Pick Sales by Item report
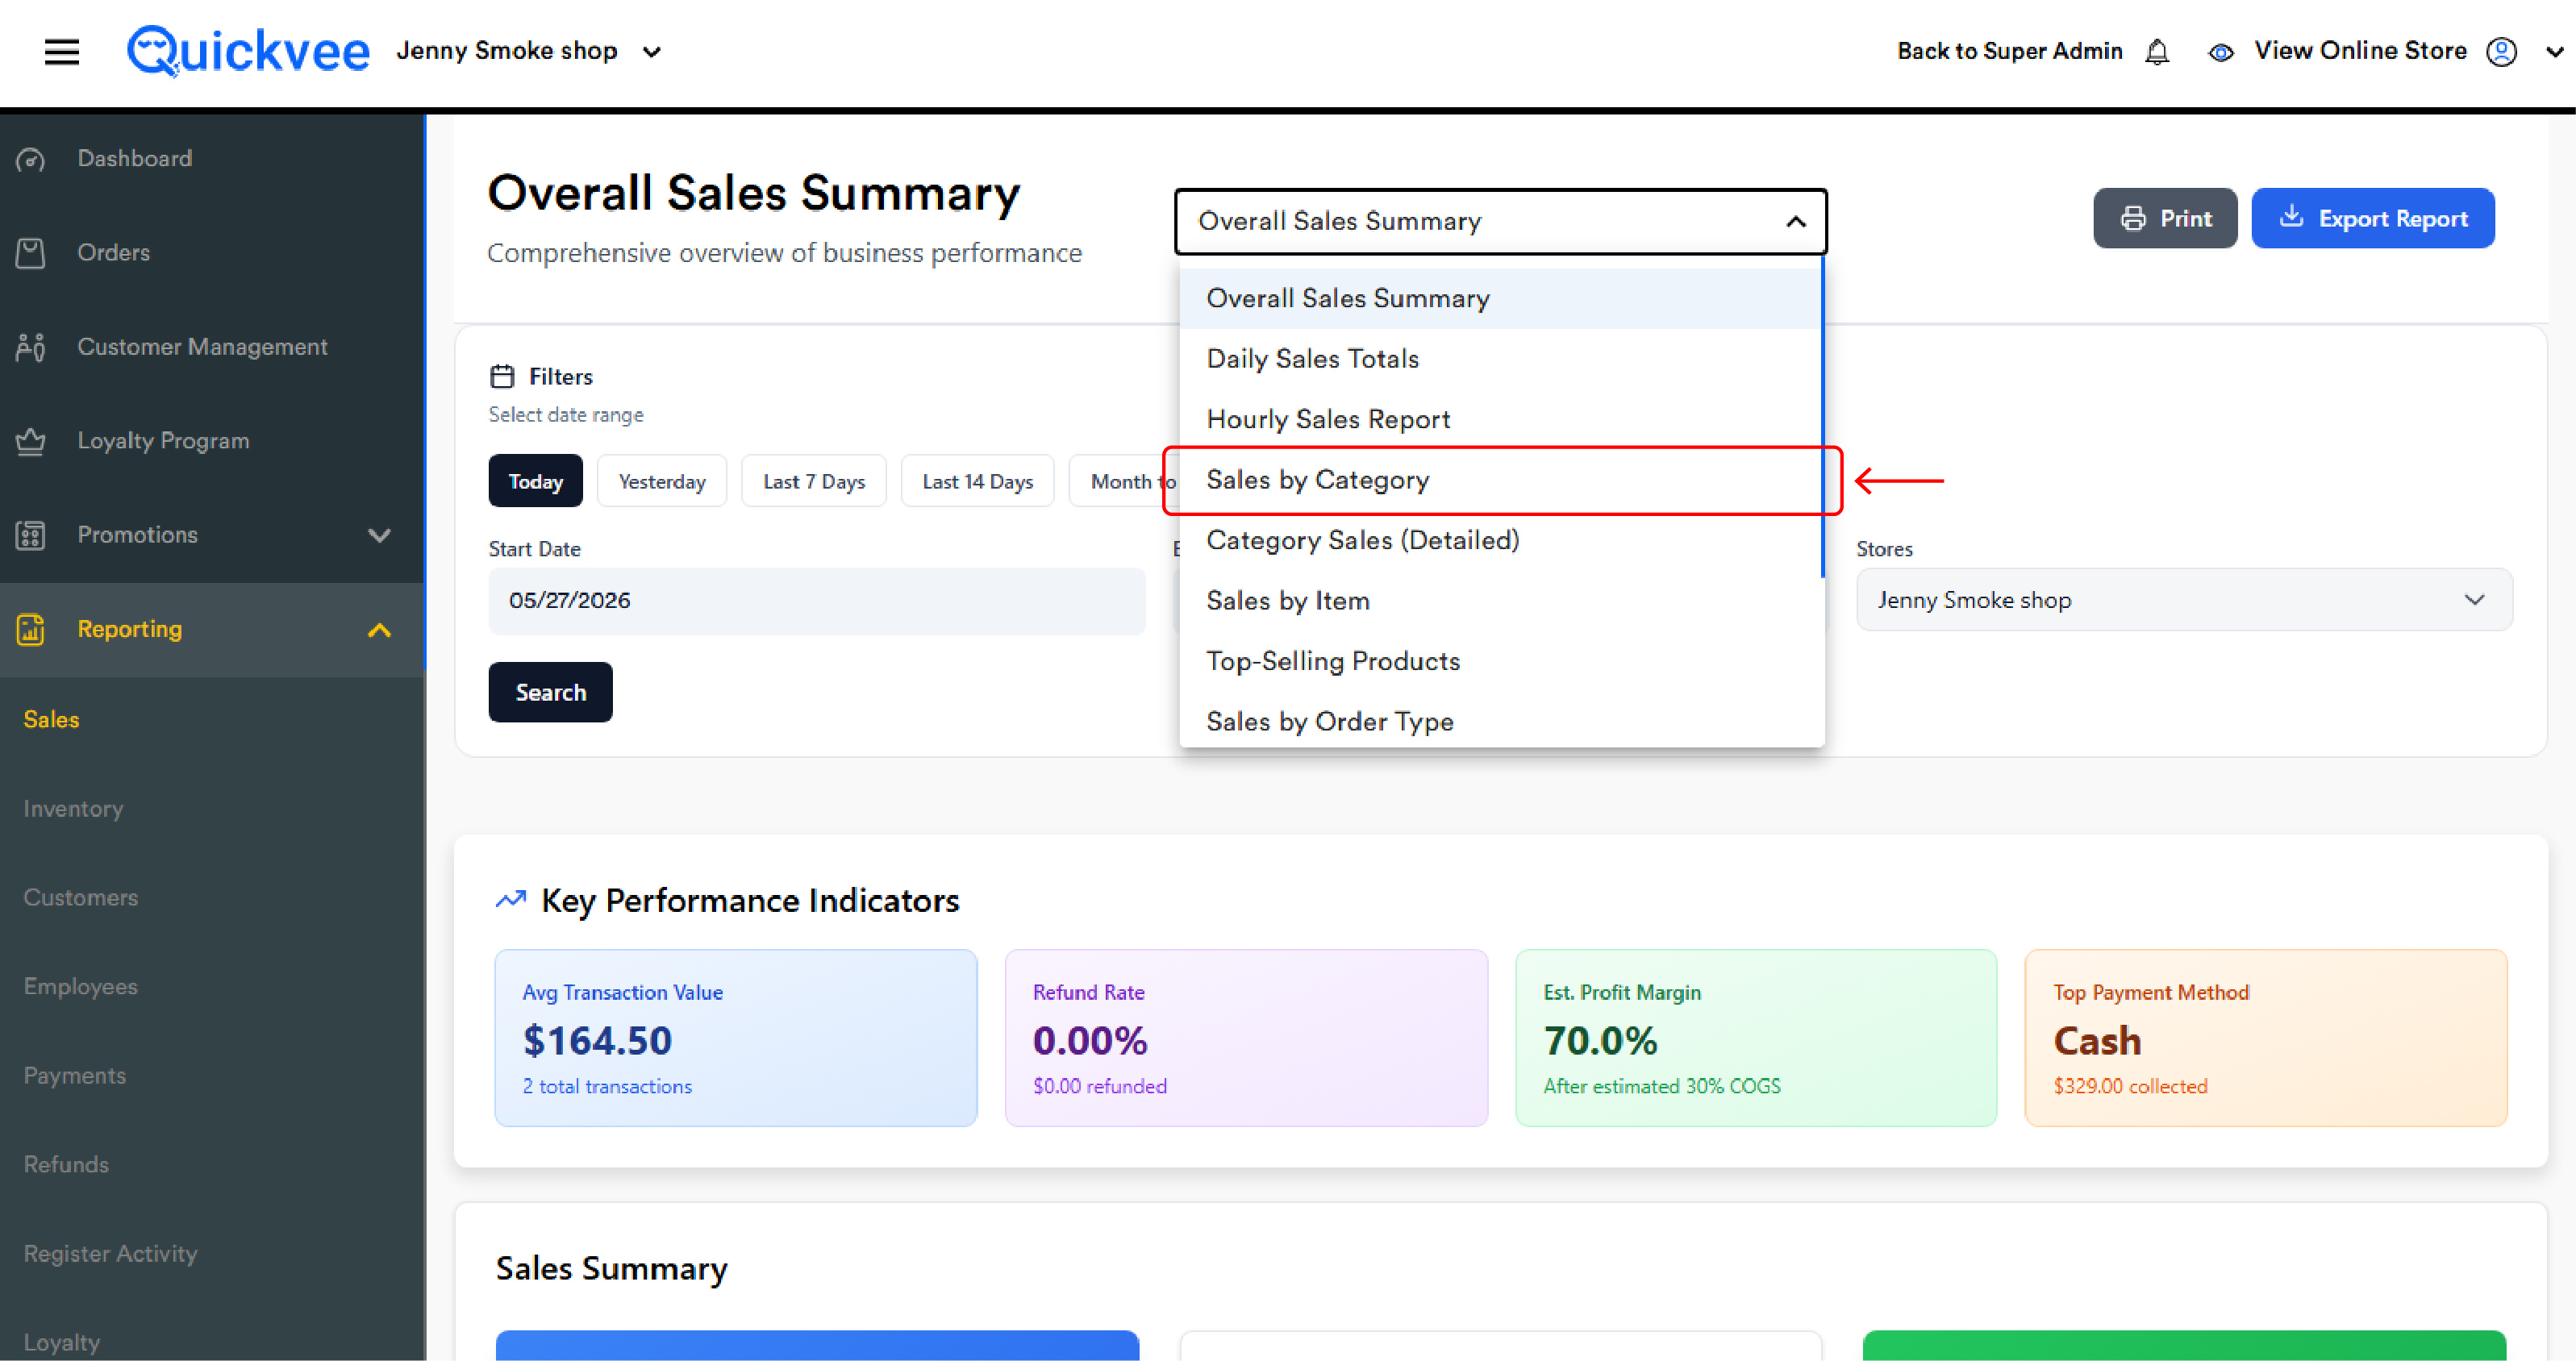The width and height of the screenshot is (2576, 1361). coord(1500,601)
